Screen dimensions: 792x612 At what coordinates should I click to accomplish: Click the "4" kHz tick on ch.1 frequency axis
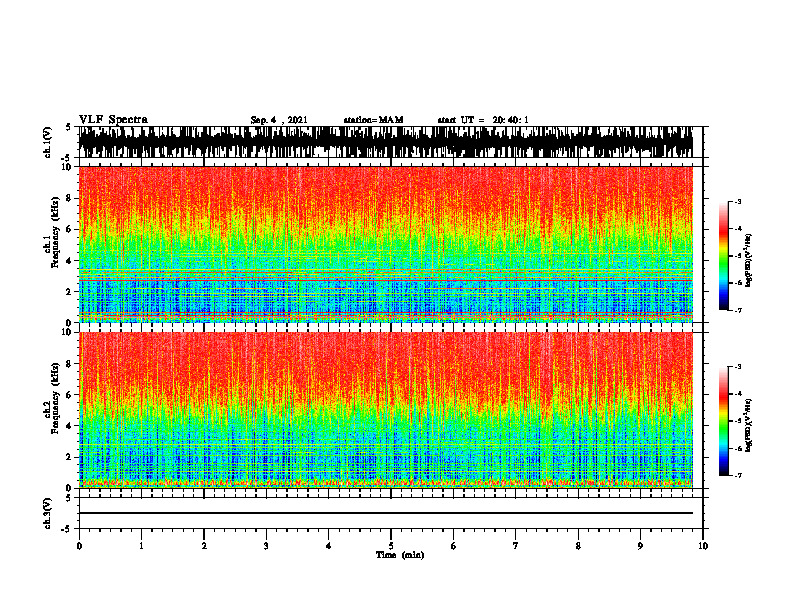(x=69, y=261)
